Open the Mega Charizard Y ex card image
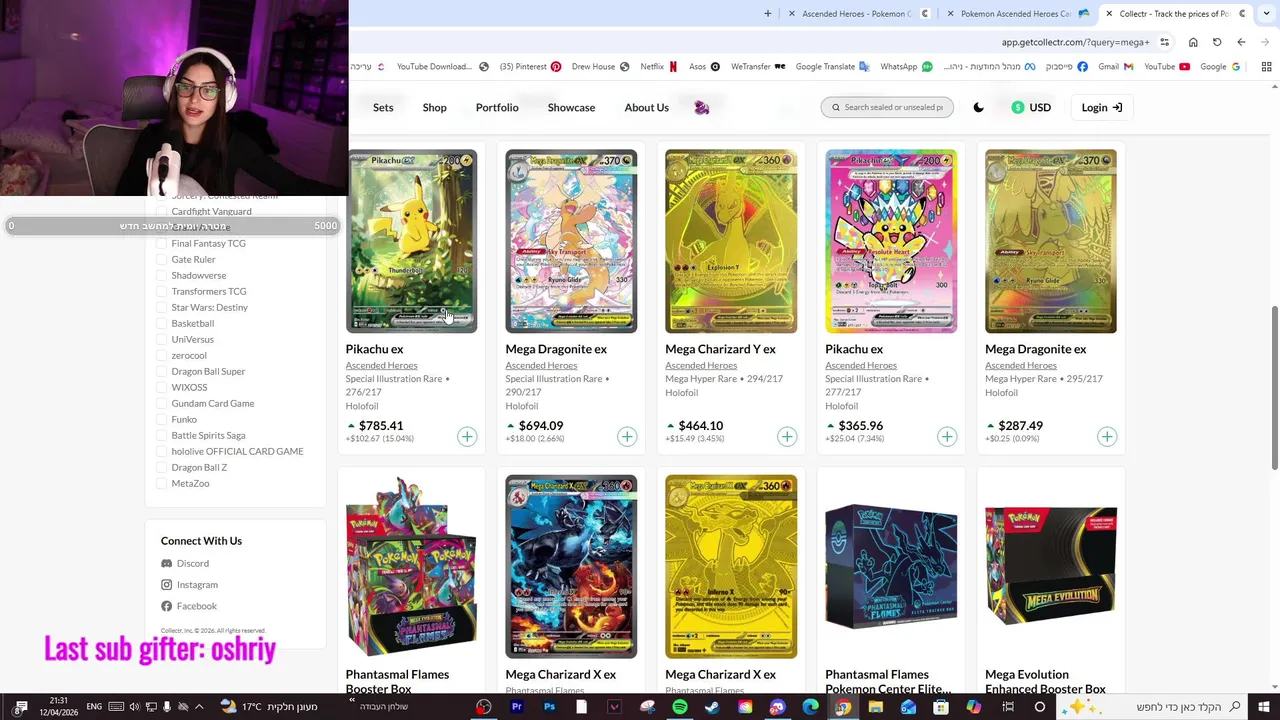Viewport: 1280px width, 720px height. tap(731, 241)
